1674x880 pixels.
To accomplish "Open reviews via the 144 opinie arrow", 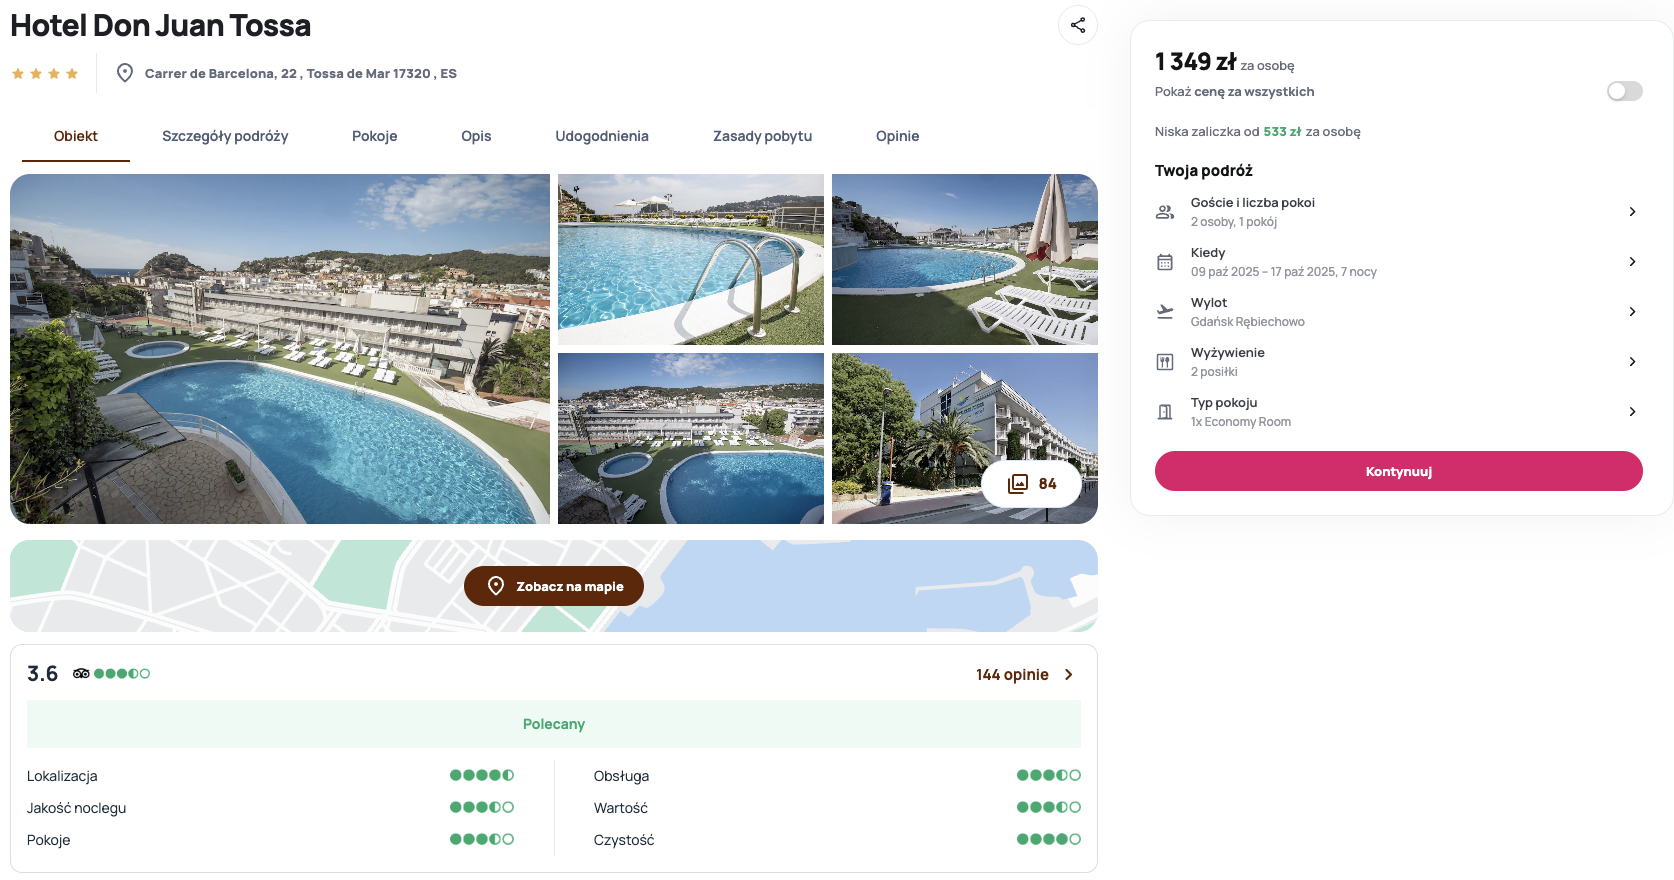I will coord(1069,675).
